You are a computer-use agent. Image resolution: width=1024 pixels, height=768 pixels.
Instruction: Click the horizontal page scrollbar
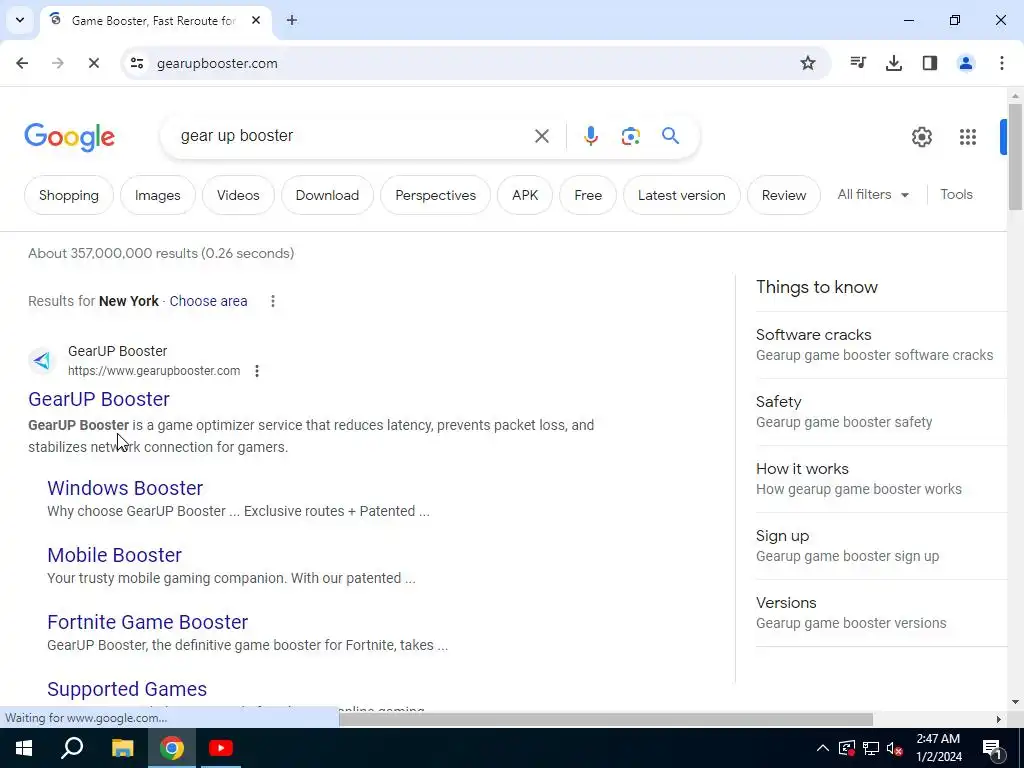(x=606, y=719)
